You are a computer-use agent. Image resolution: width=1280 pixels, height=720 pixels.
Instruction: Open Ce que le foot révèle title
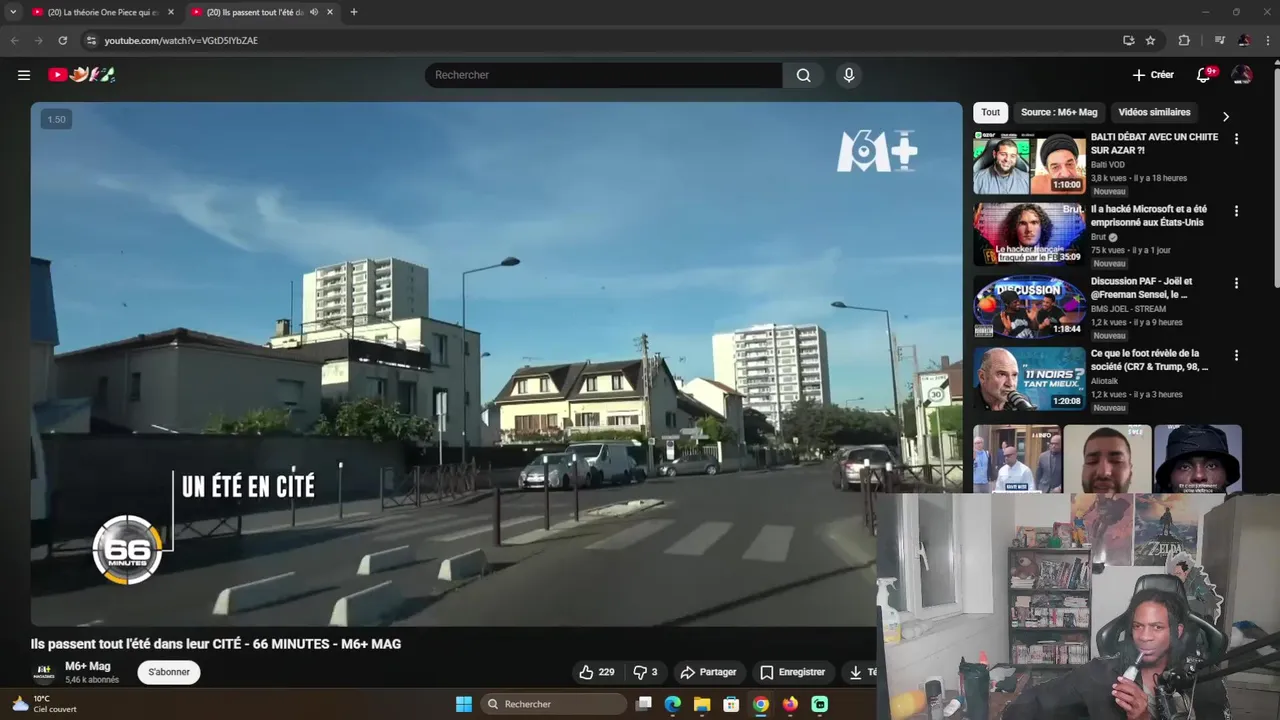click(1149, 359)
